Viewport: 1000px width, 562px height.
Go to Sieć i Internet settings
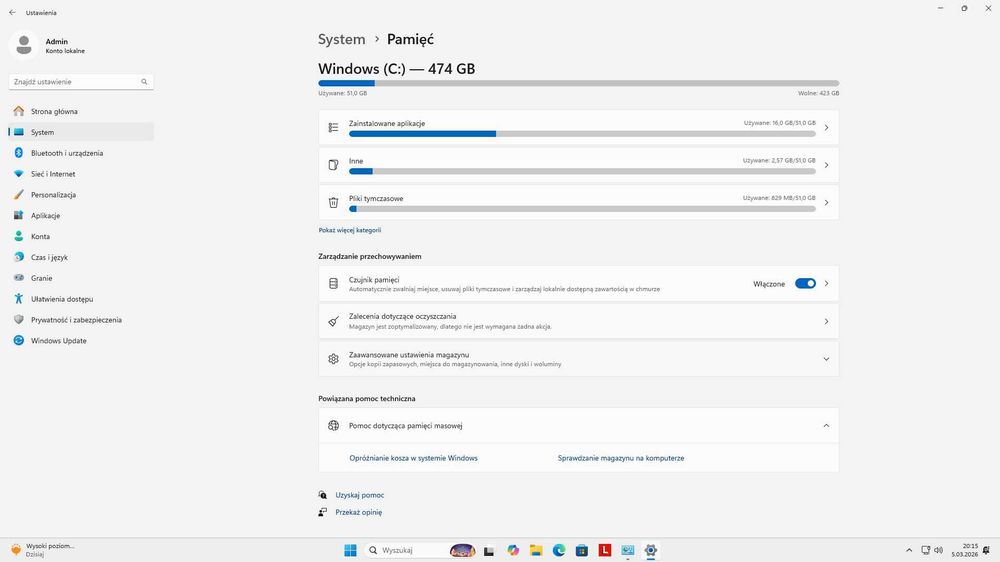(81, 174)
